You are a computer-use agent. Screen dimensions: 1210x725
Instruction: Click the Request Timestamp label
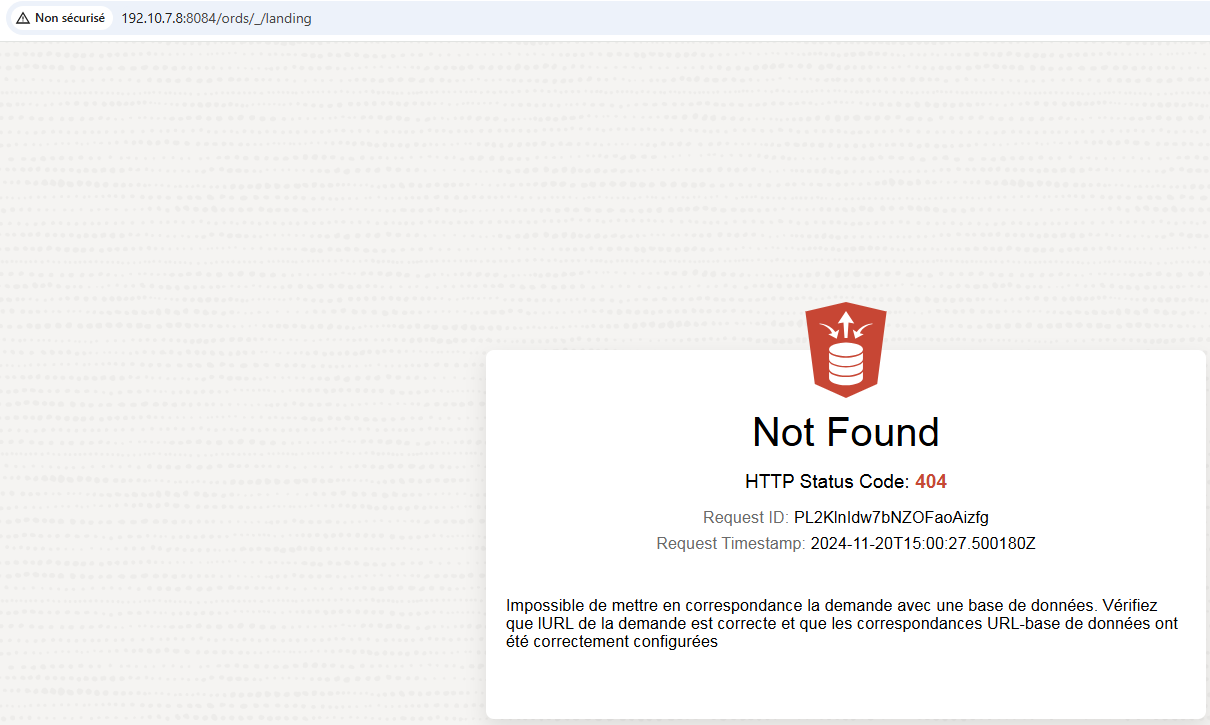731,544
